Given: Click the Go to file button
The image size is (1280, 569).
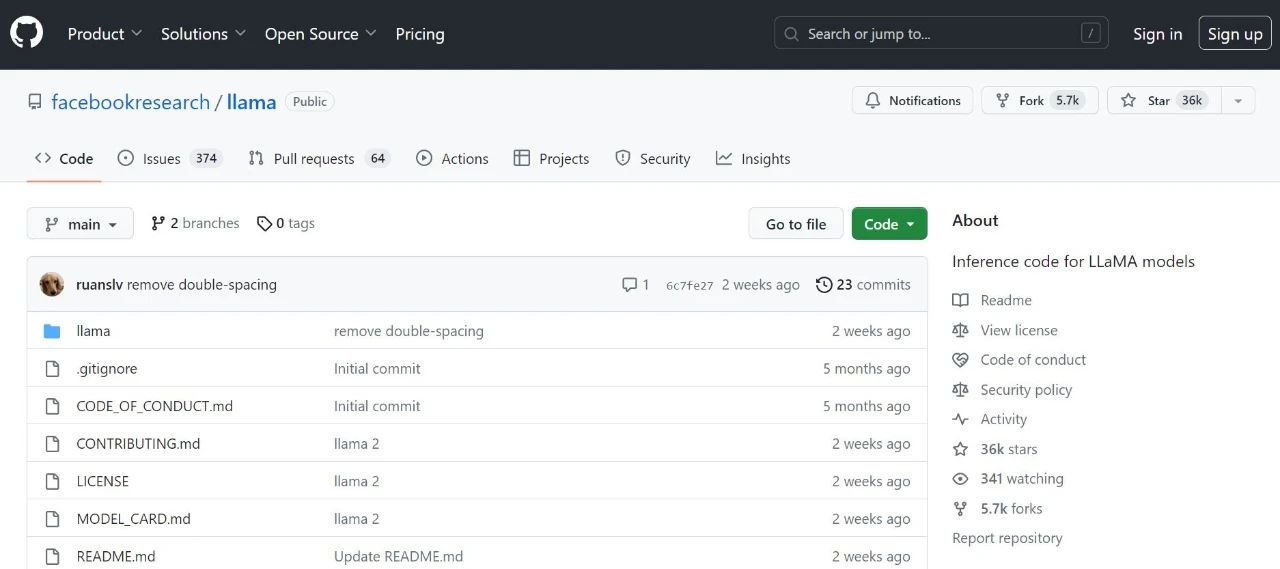Looking at the screenshot, I should coord(796,224).
